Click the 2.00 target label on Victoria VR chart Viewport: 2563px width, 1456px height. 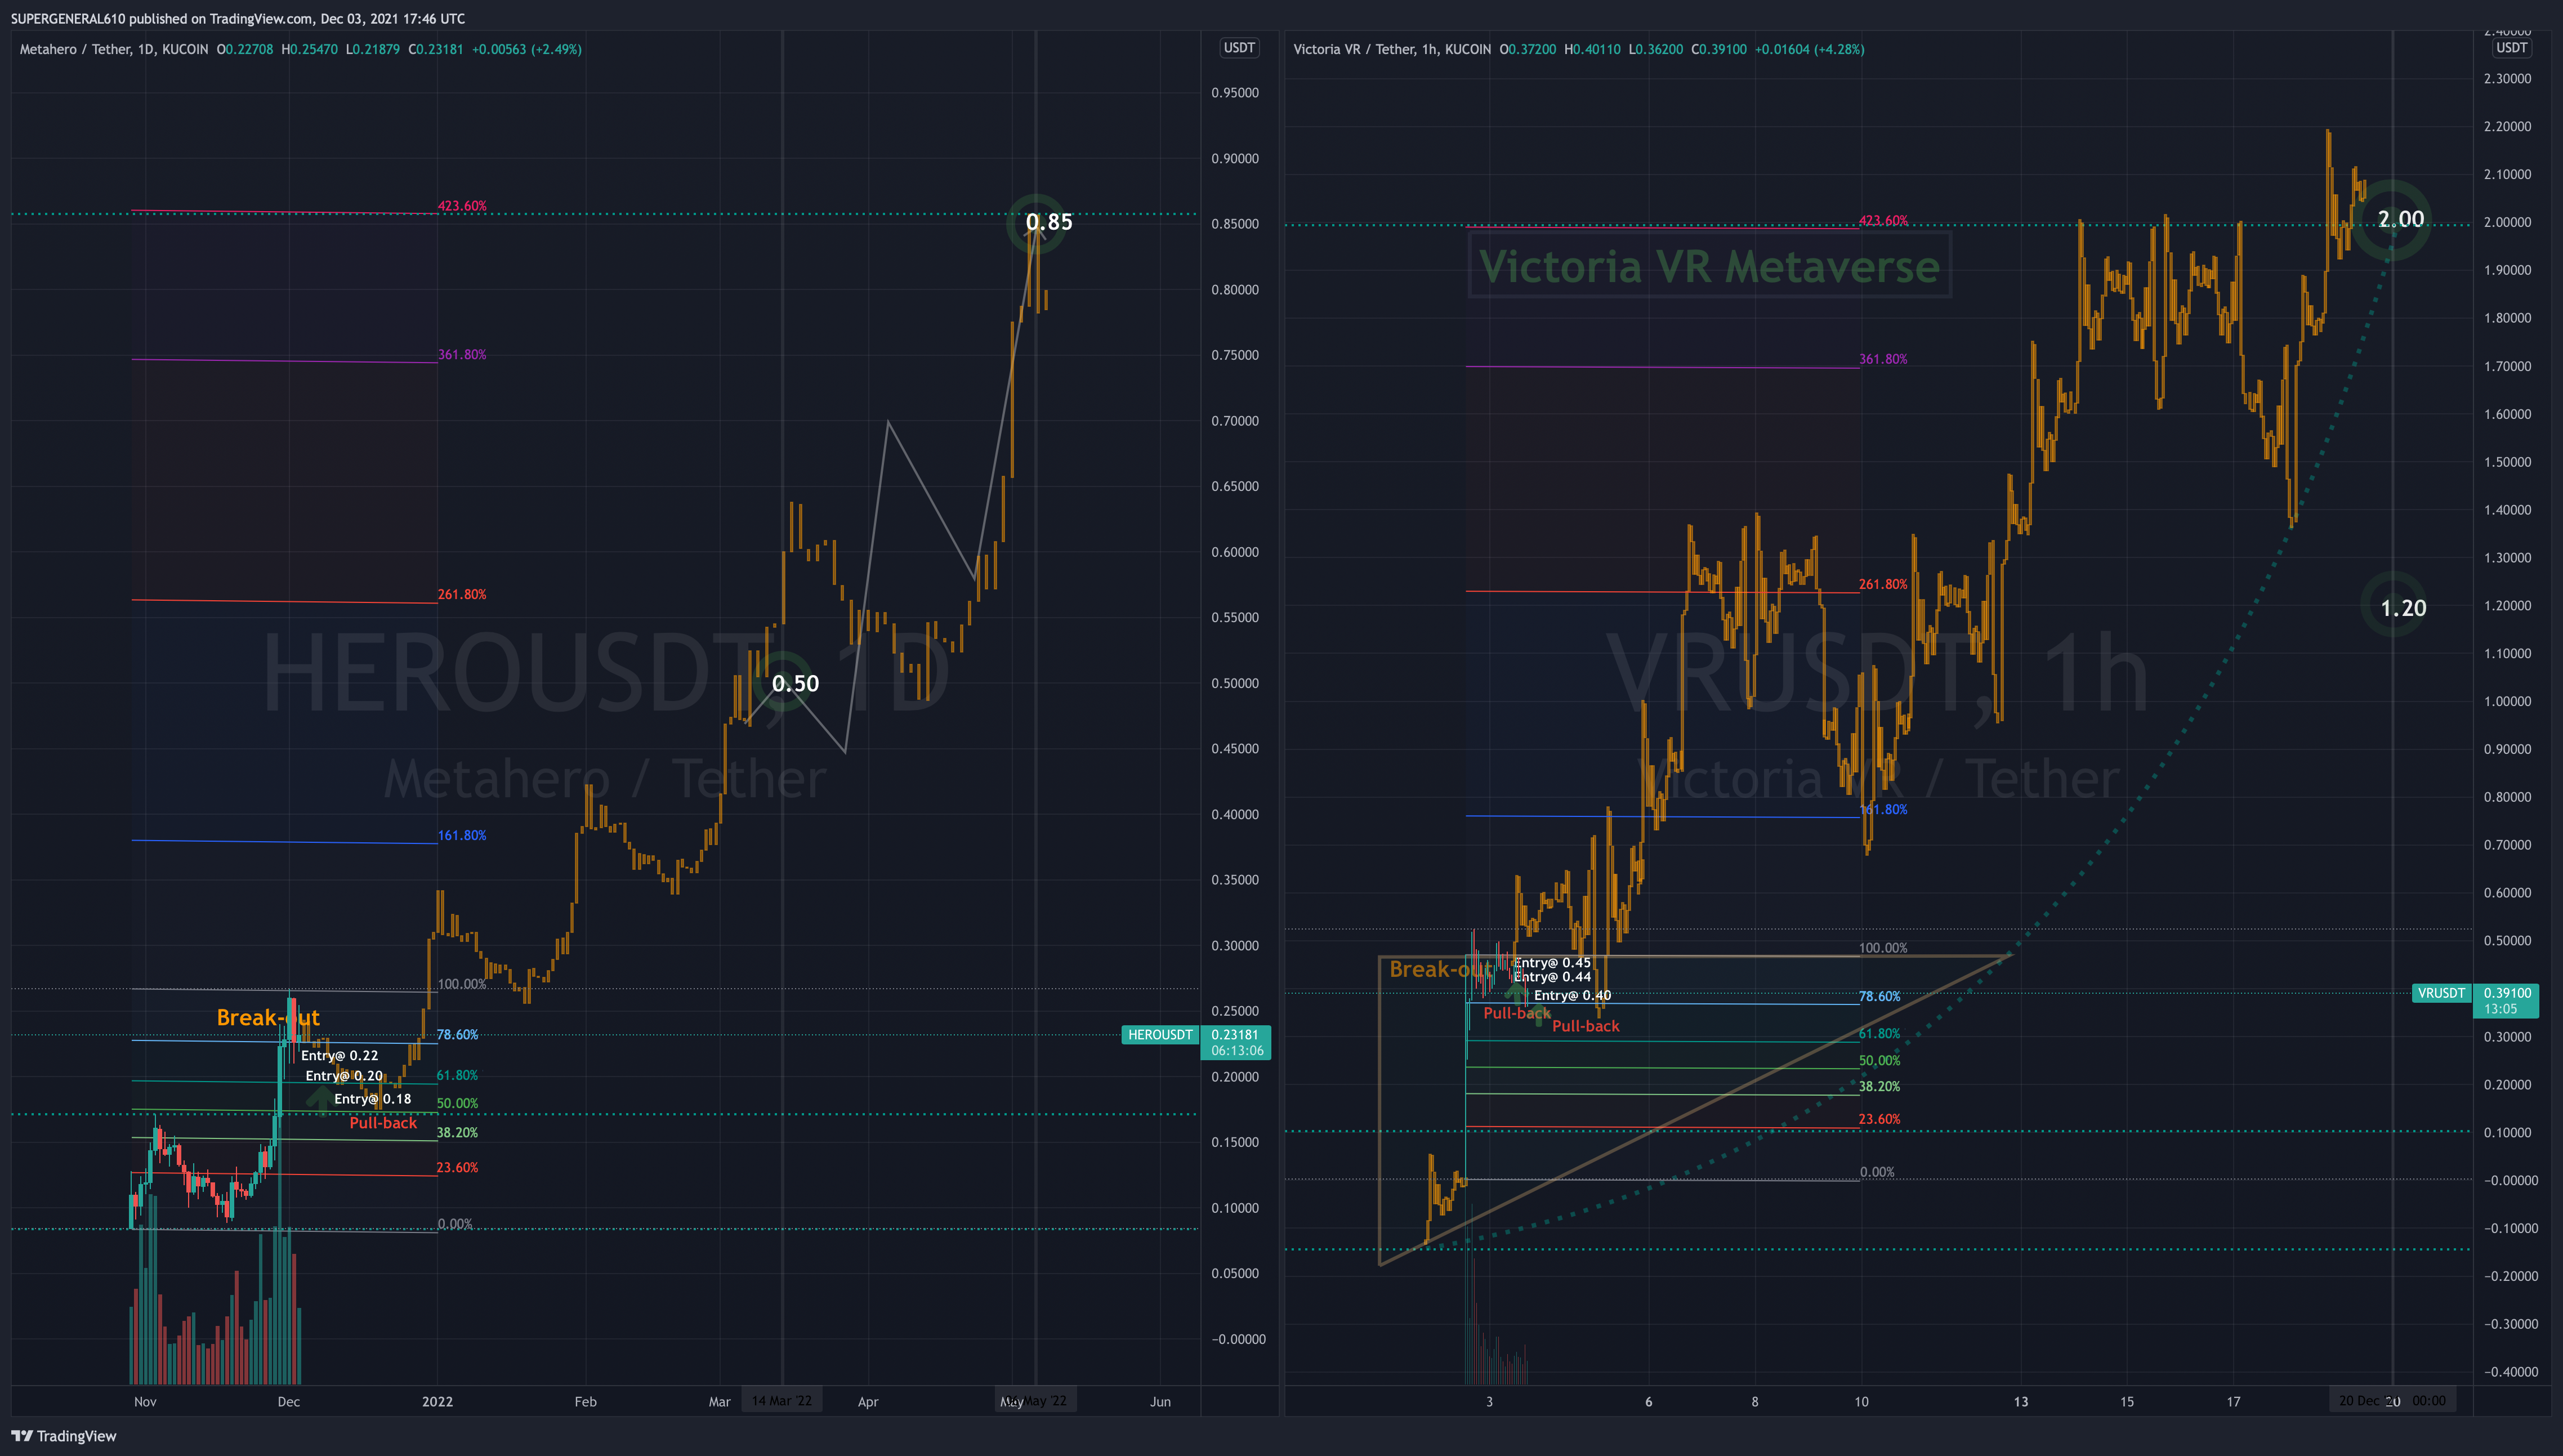tap(2400, 219)
